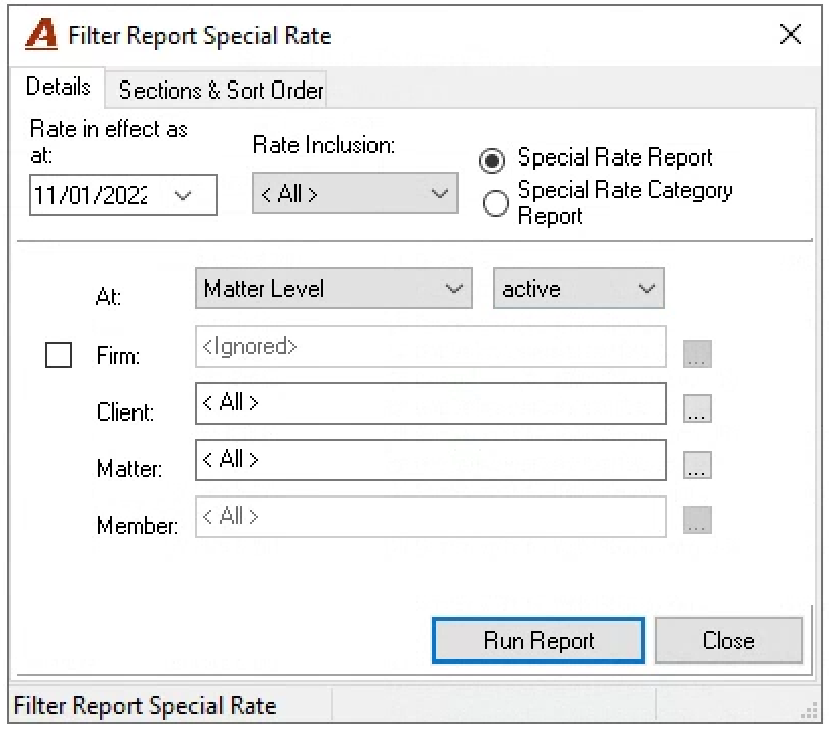Screen dimensions: 829x730
Task: Open the rate effective date picker arrow
Action: coord(183,195)
